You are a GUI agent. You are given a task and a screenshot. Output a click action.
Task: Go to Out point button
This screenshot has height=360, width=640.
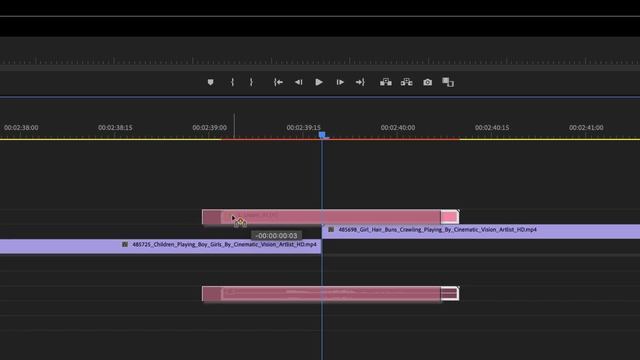[360, 82]
